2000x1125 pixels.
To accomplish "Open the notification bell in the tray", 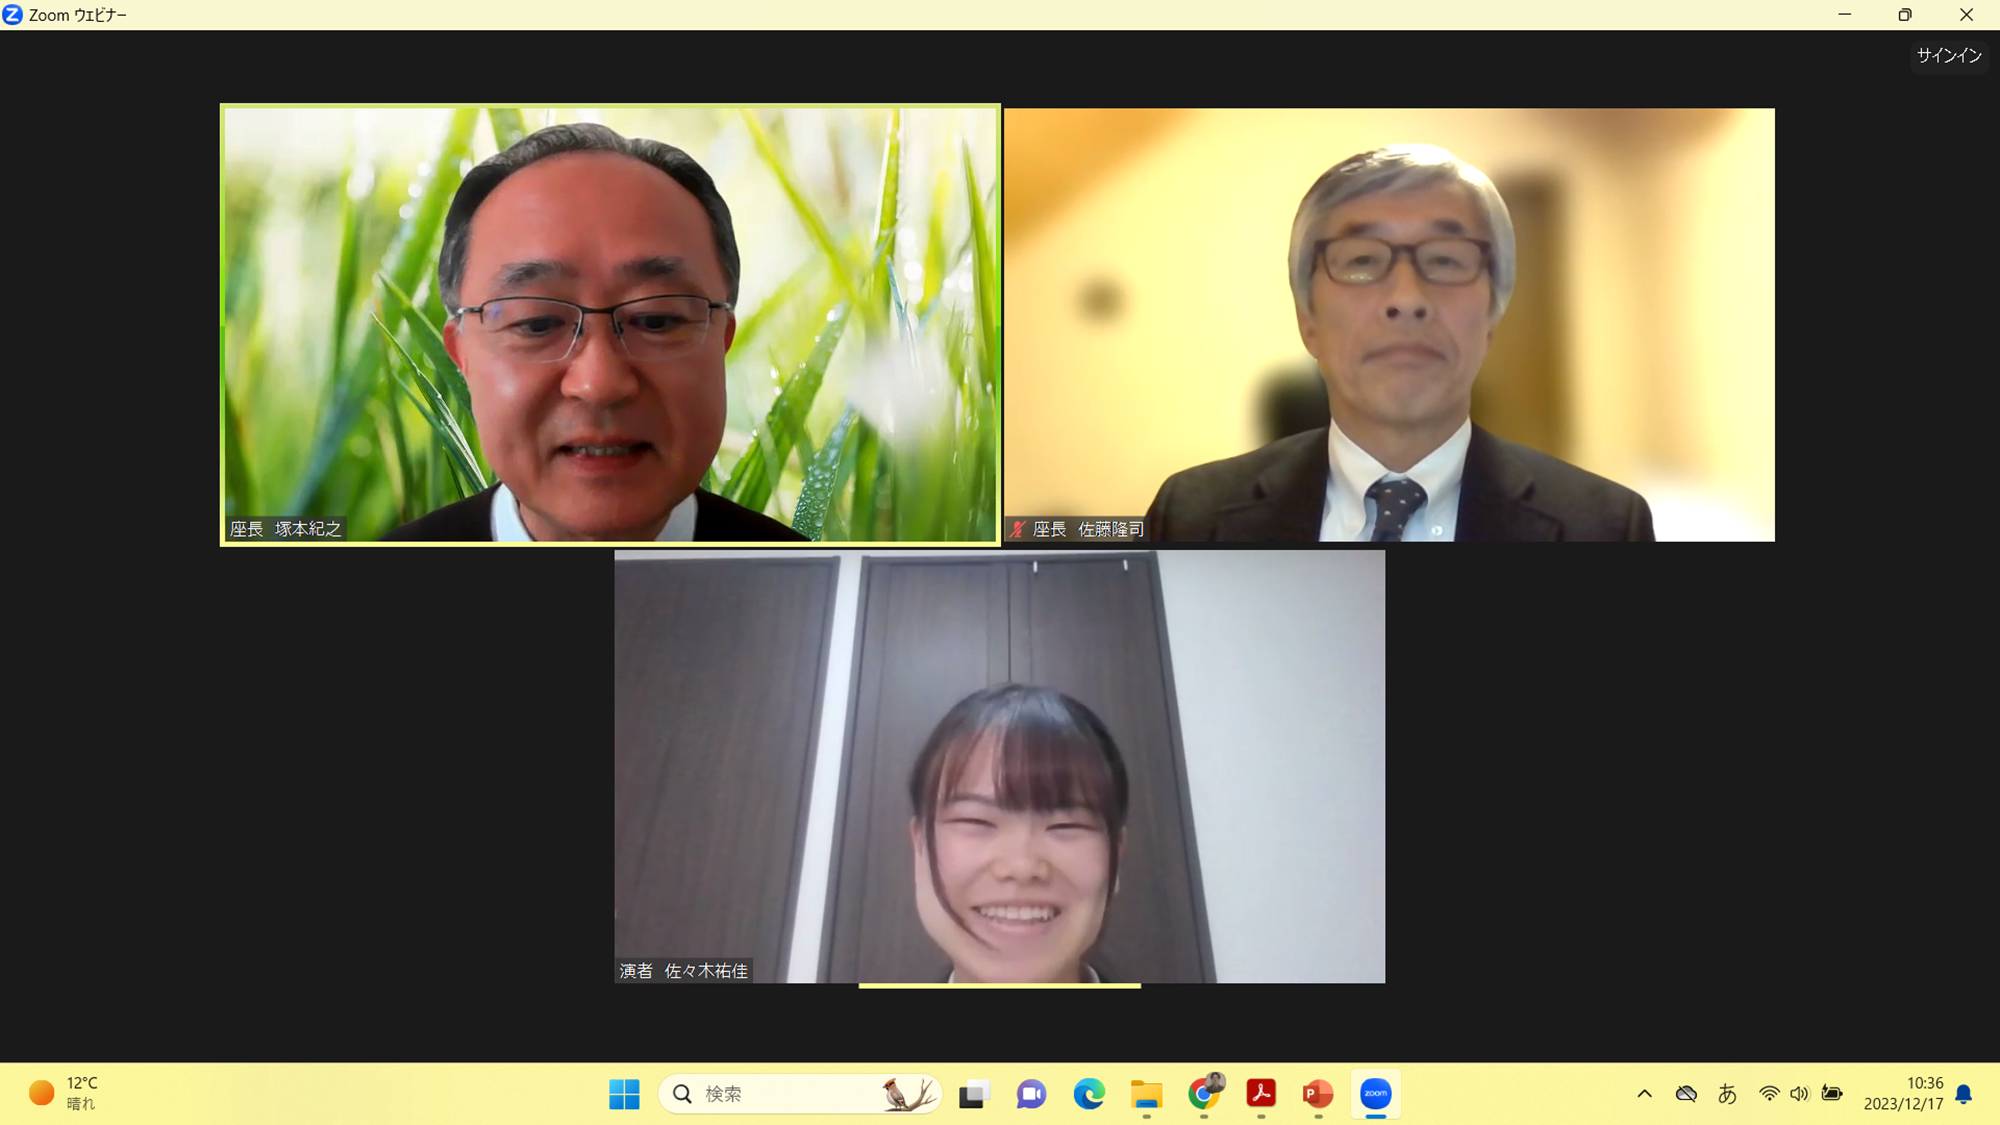I will [1964, 1094].
